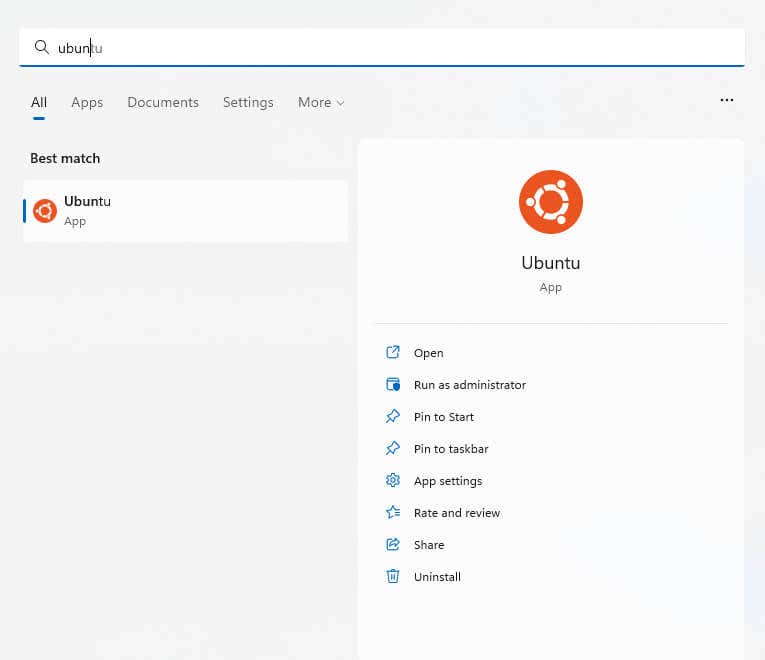Open the three-dot options menu
765x660 pixels.
pyautogui.click(x=727, y=100)
